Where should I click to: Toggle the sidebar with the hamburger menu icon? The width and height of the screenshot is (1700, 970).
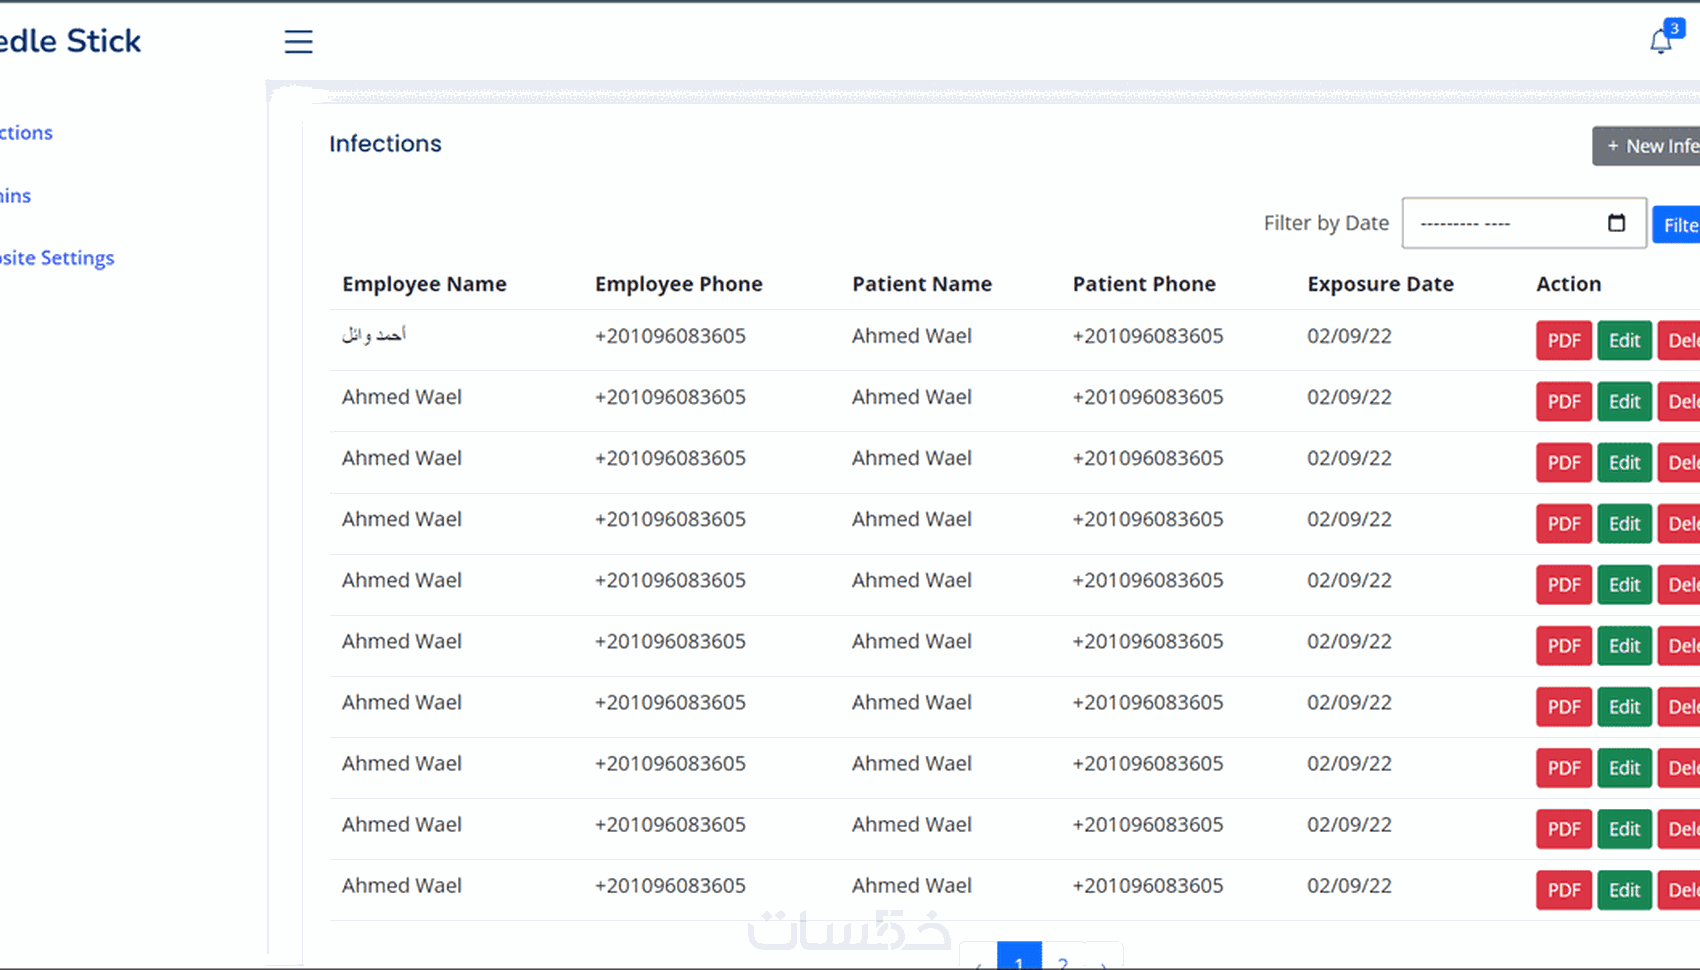pyautogui.click(x=298, y=41)
